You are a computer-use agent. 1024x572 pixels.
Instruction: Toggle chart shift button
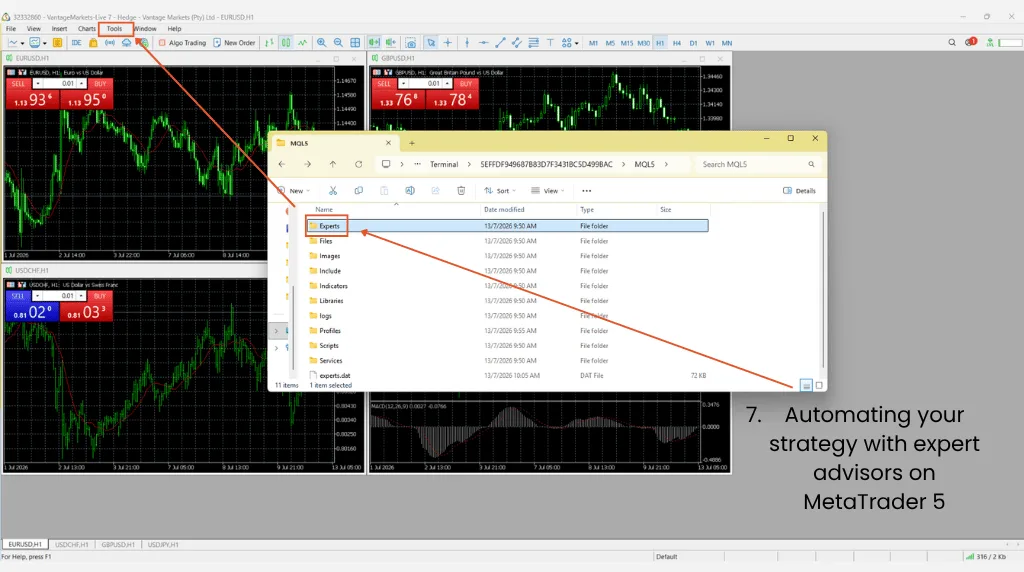391,43
